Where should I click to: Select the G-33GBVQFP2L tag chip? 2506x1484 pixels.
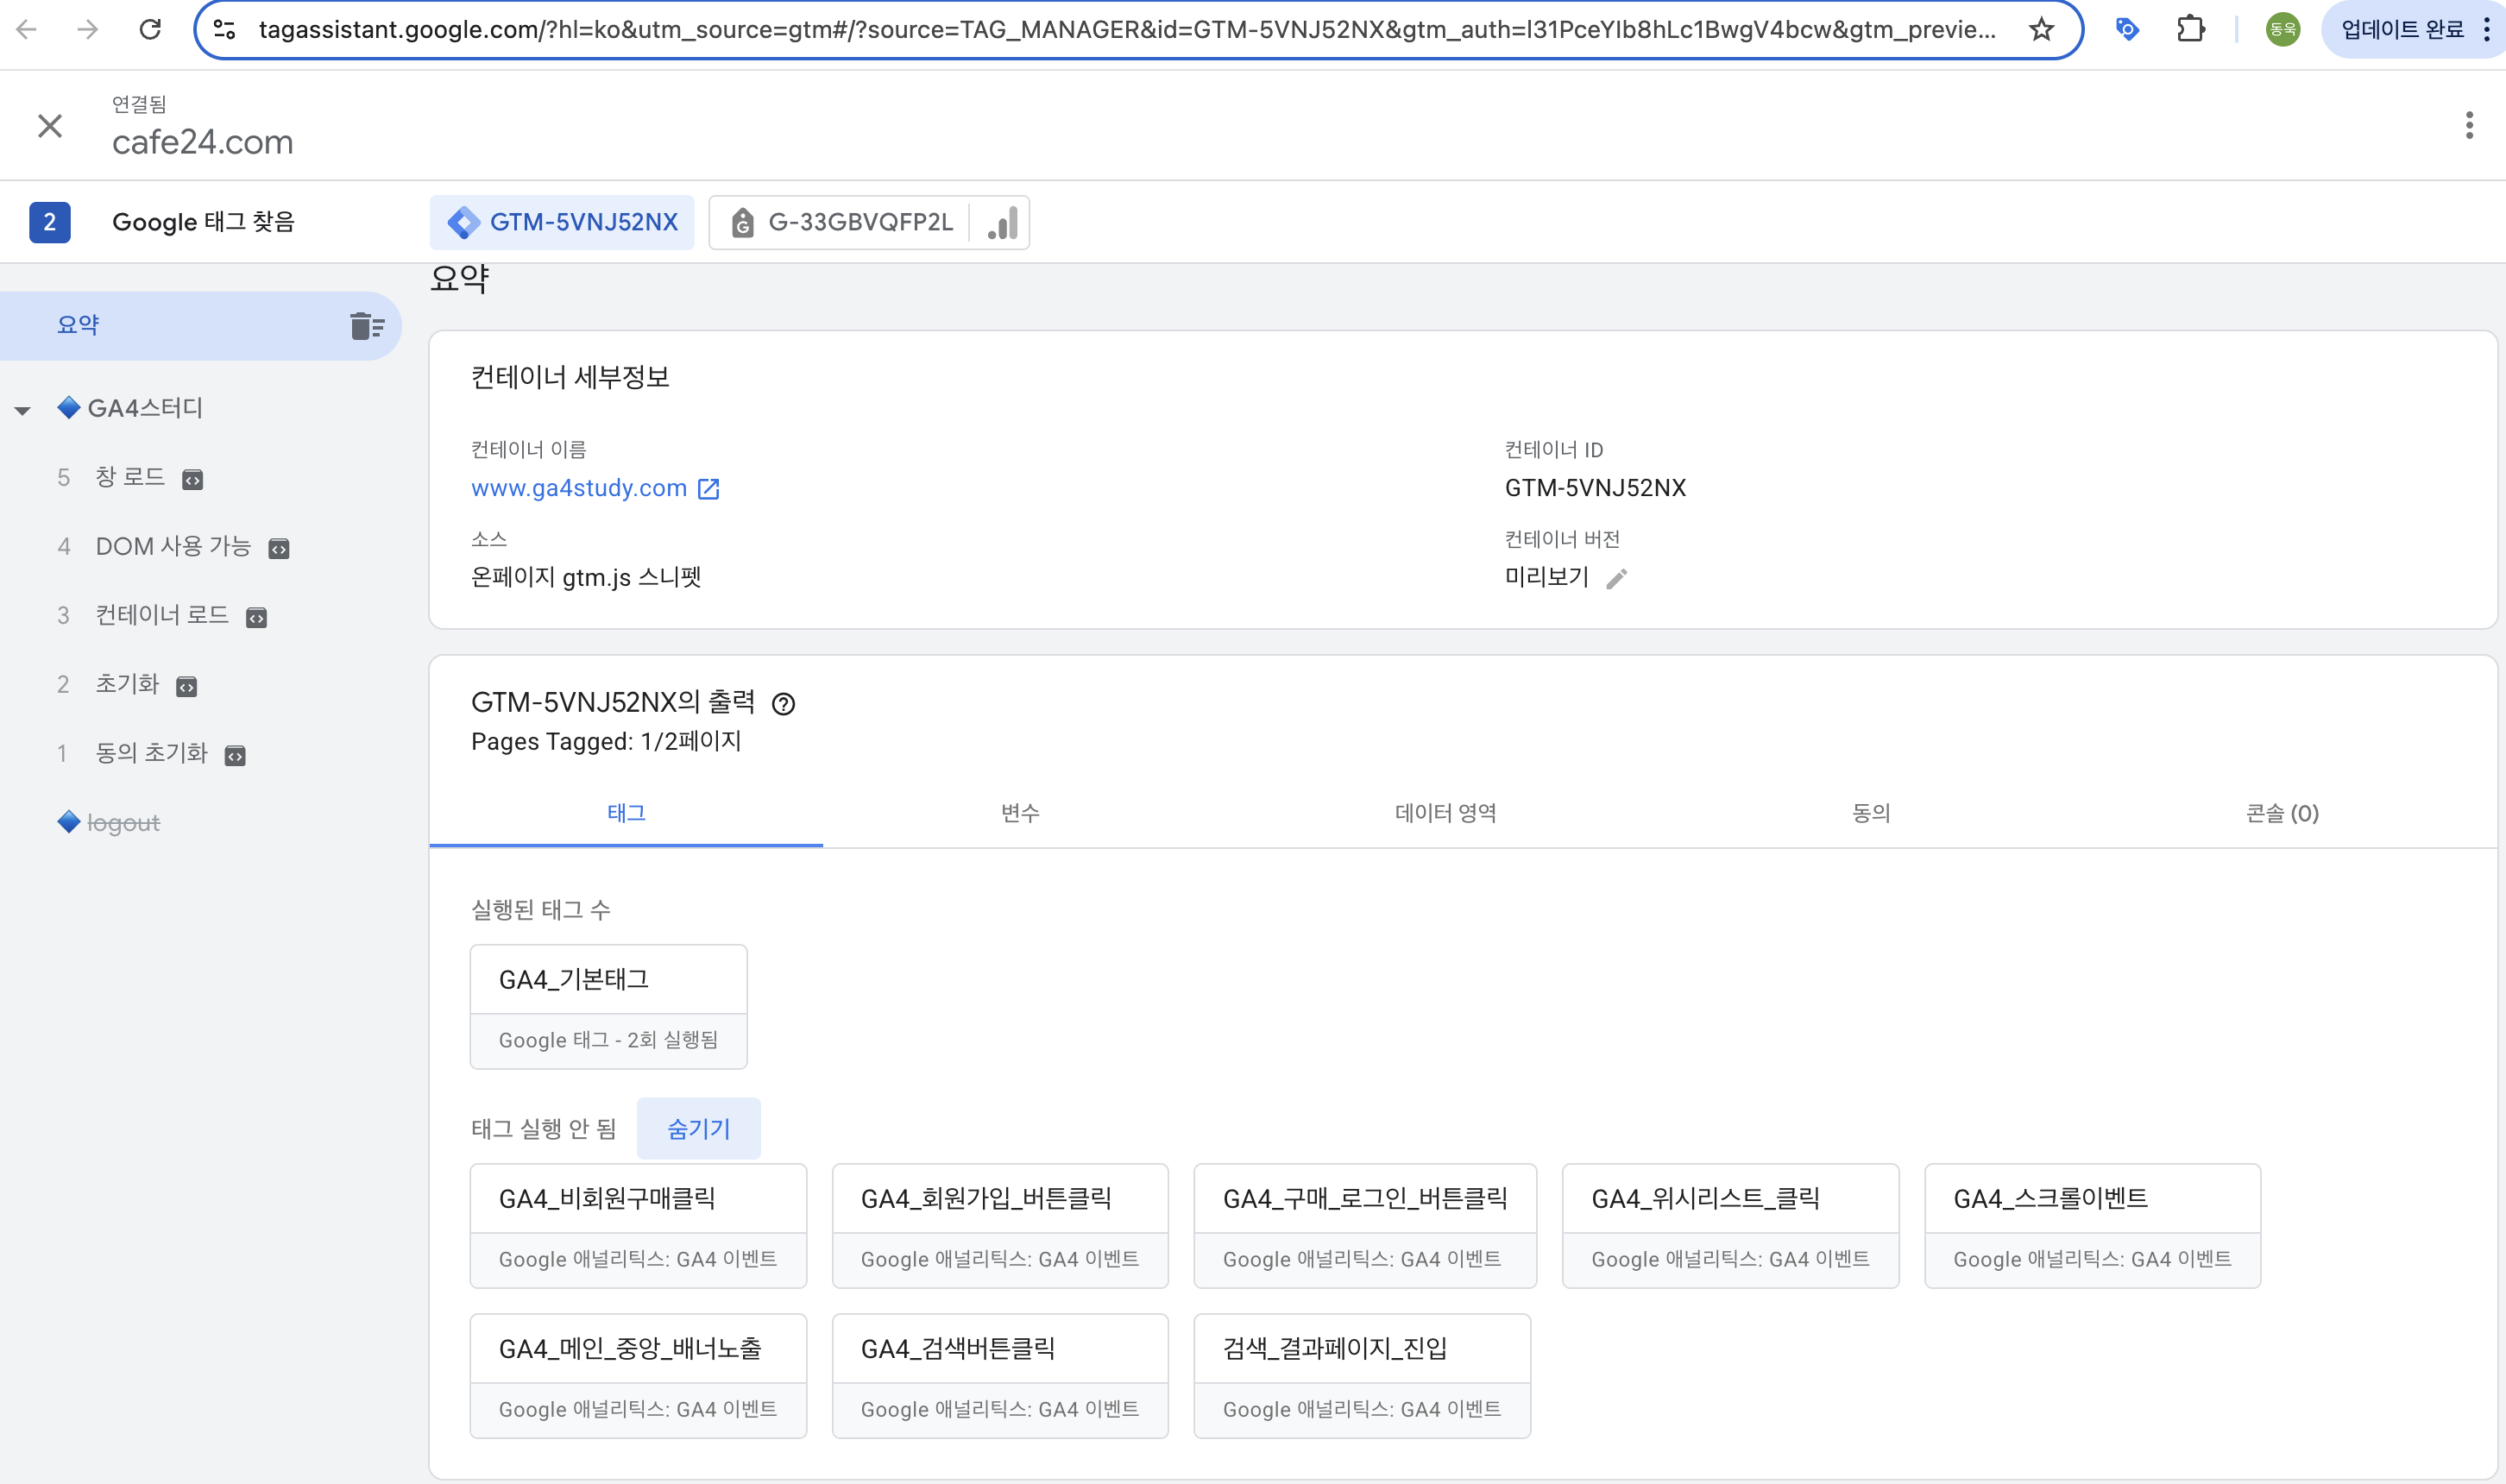point(859,222)
